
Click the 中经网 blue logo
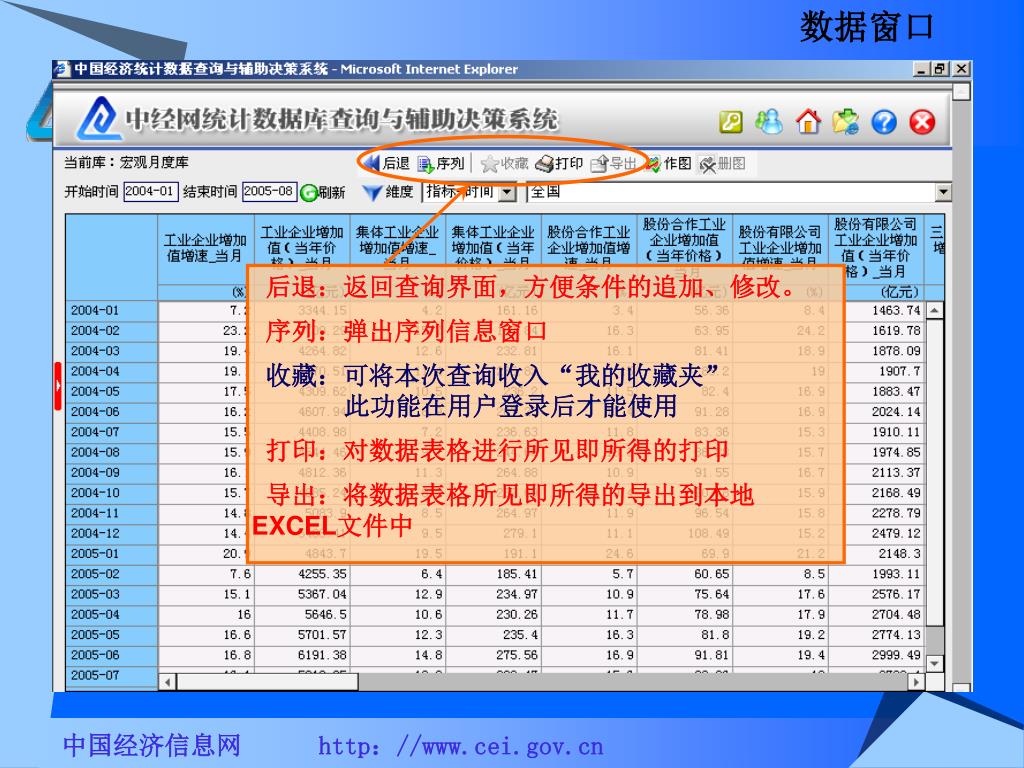[x=99, y=119]
